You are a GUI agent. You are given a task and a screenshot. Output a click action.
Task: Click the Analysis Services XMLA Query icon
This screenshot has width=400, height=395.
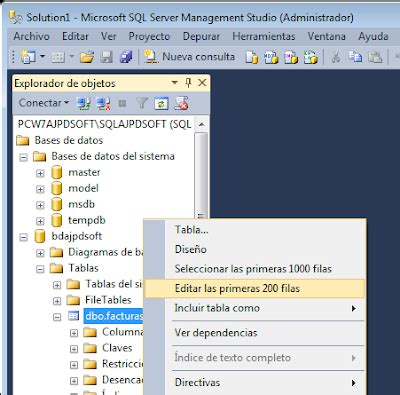pos(310,57)
